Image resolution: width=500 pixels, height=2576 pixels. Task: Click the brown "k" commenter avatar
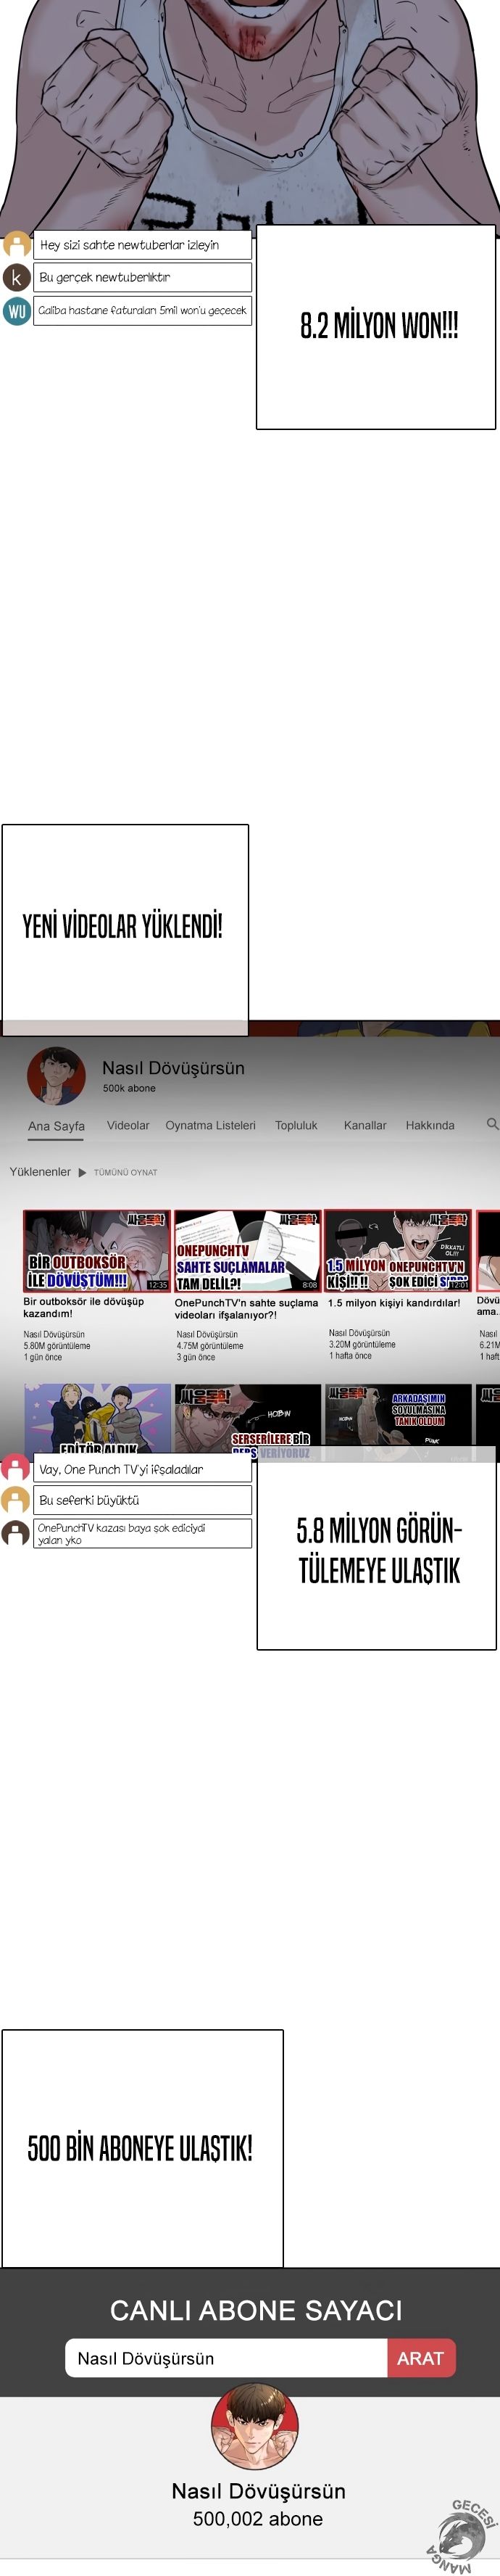coord(17,277)
